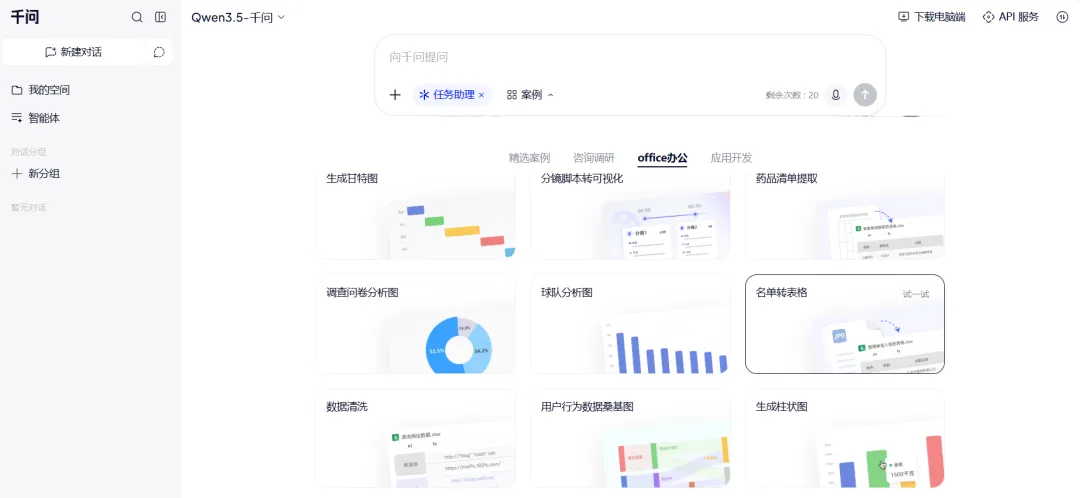
Task: Click the 千问 logo
Action: click(x=25, y=17)
